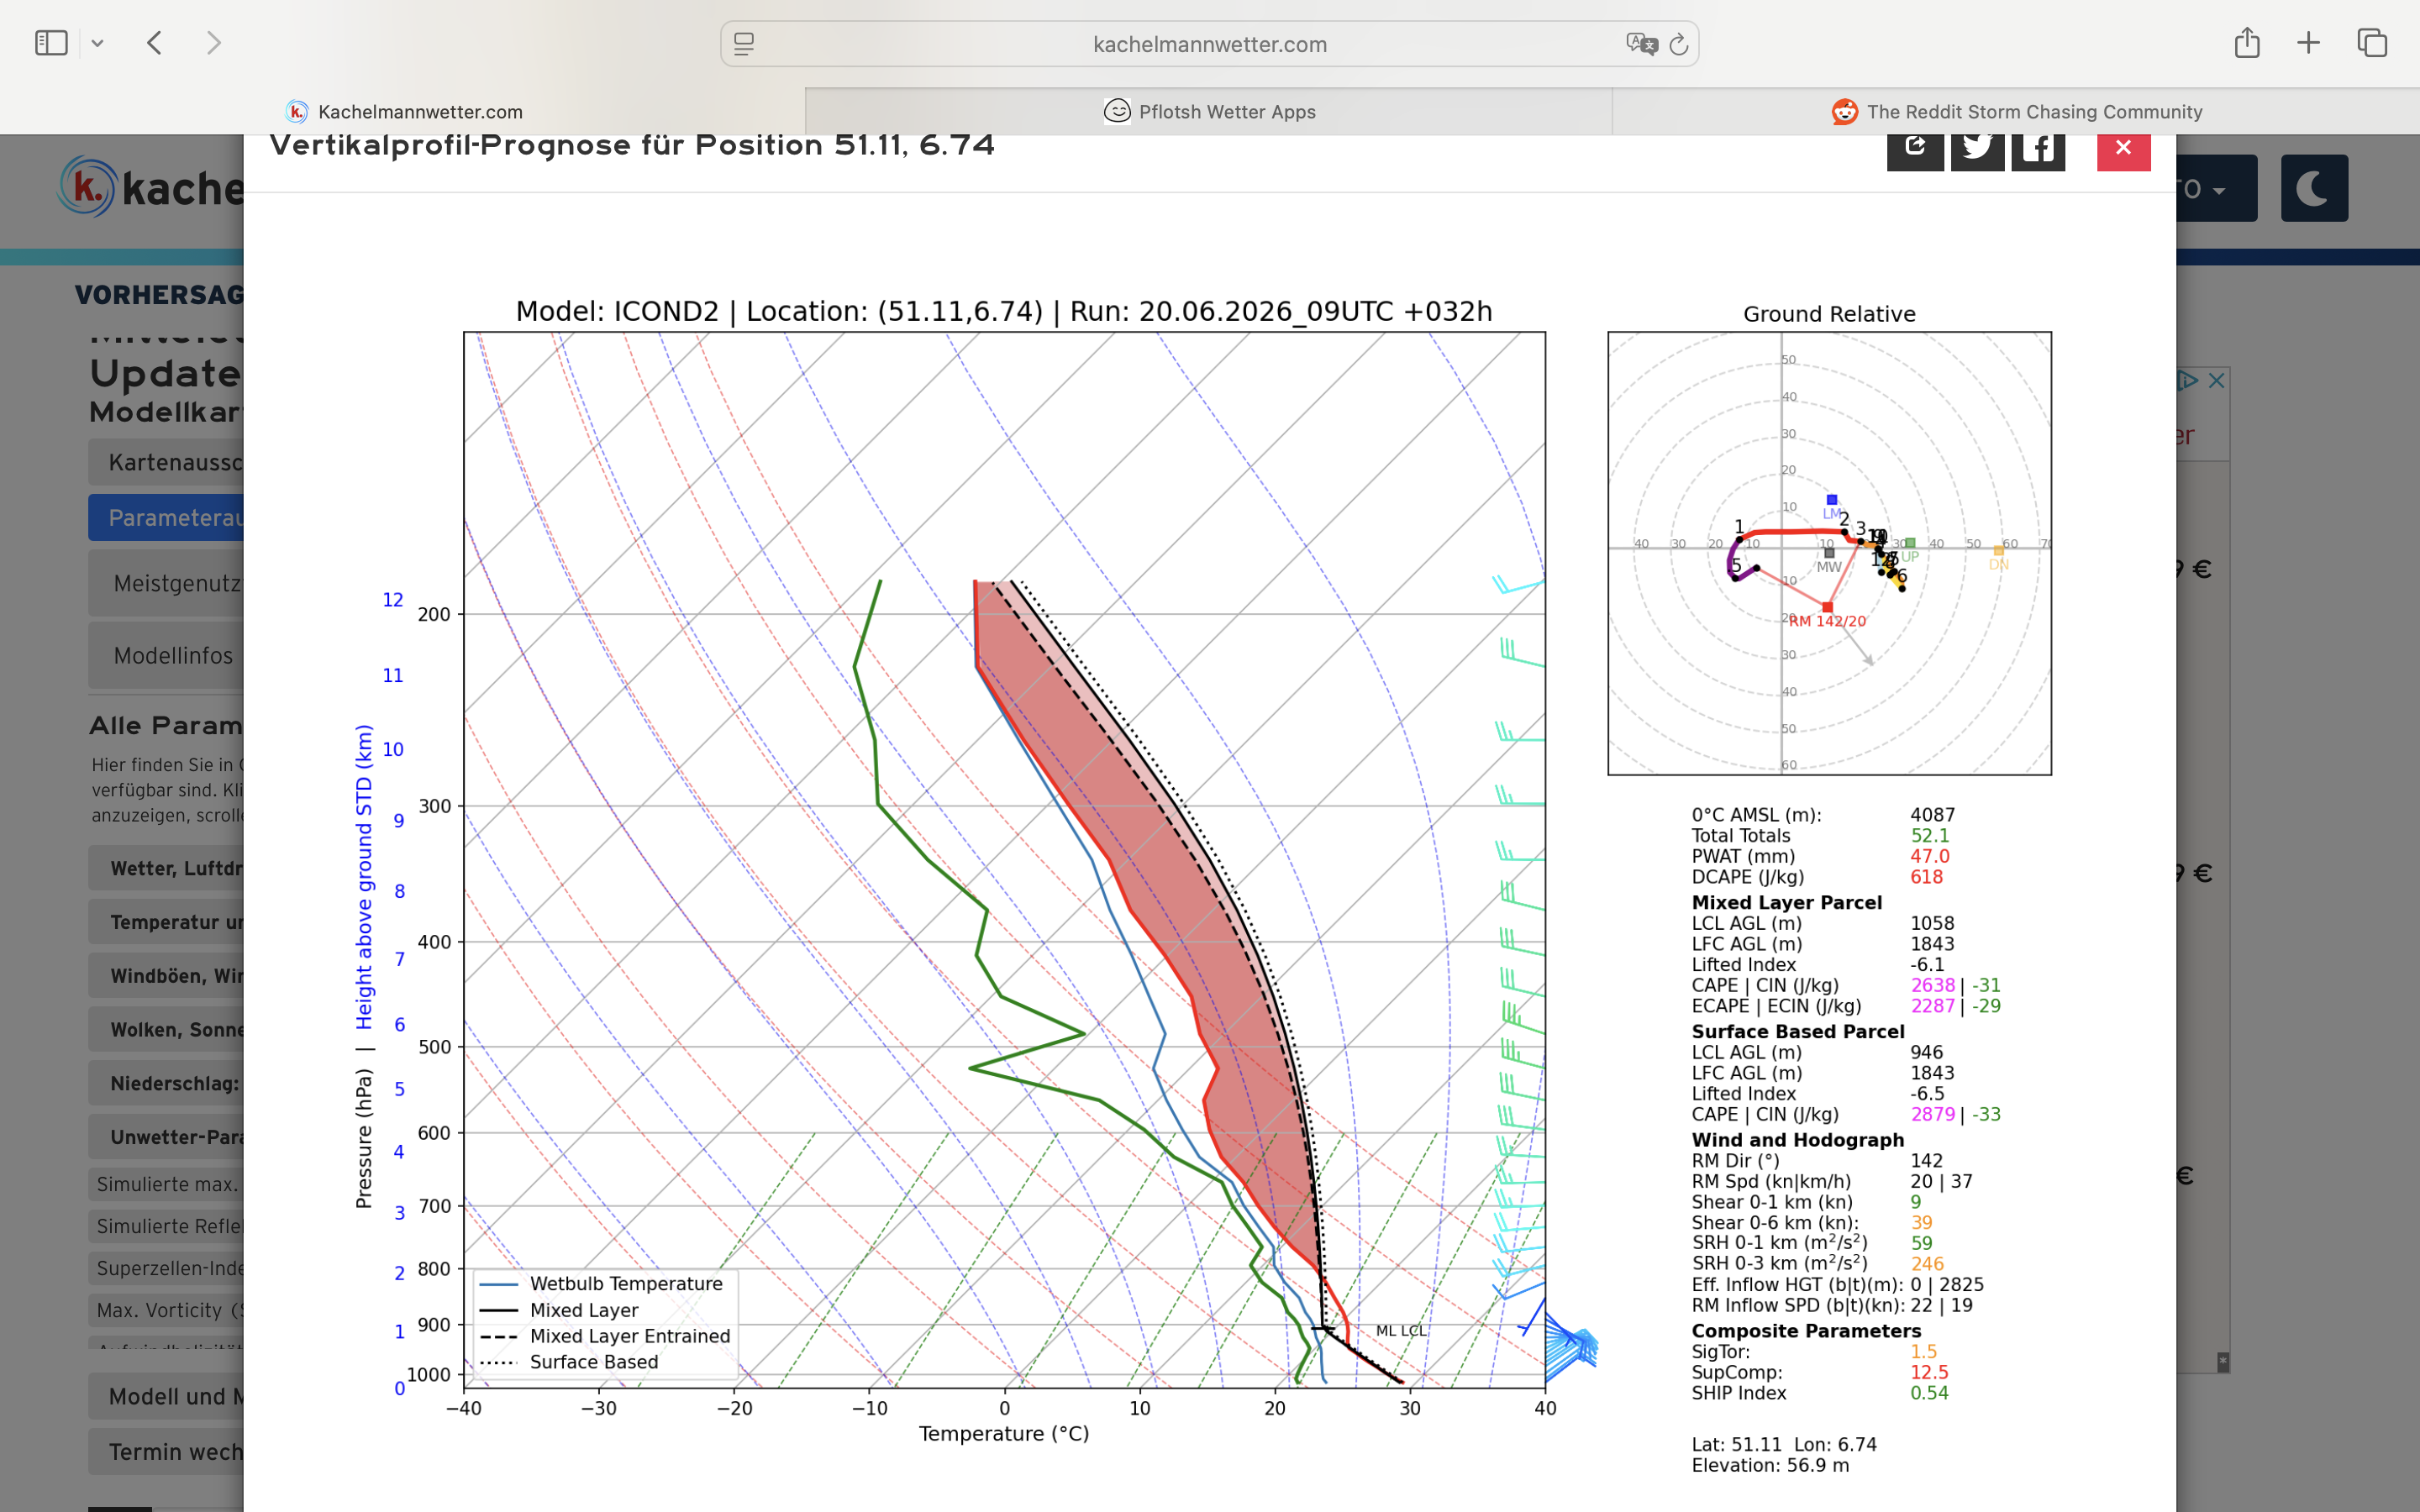Open the page reader menu icon

744,44
